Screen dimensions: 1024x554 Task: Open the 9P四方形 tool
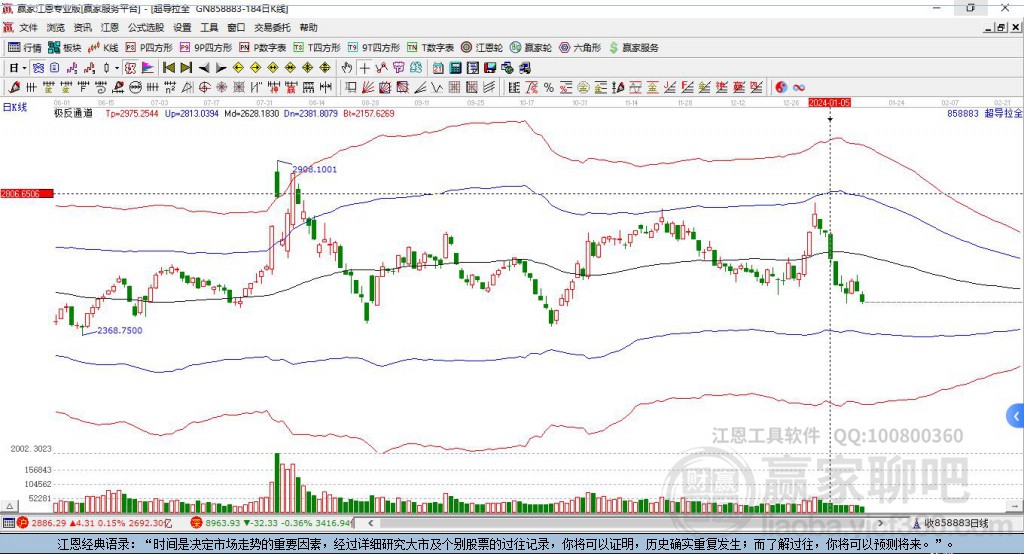pos(206,48)
